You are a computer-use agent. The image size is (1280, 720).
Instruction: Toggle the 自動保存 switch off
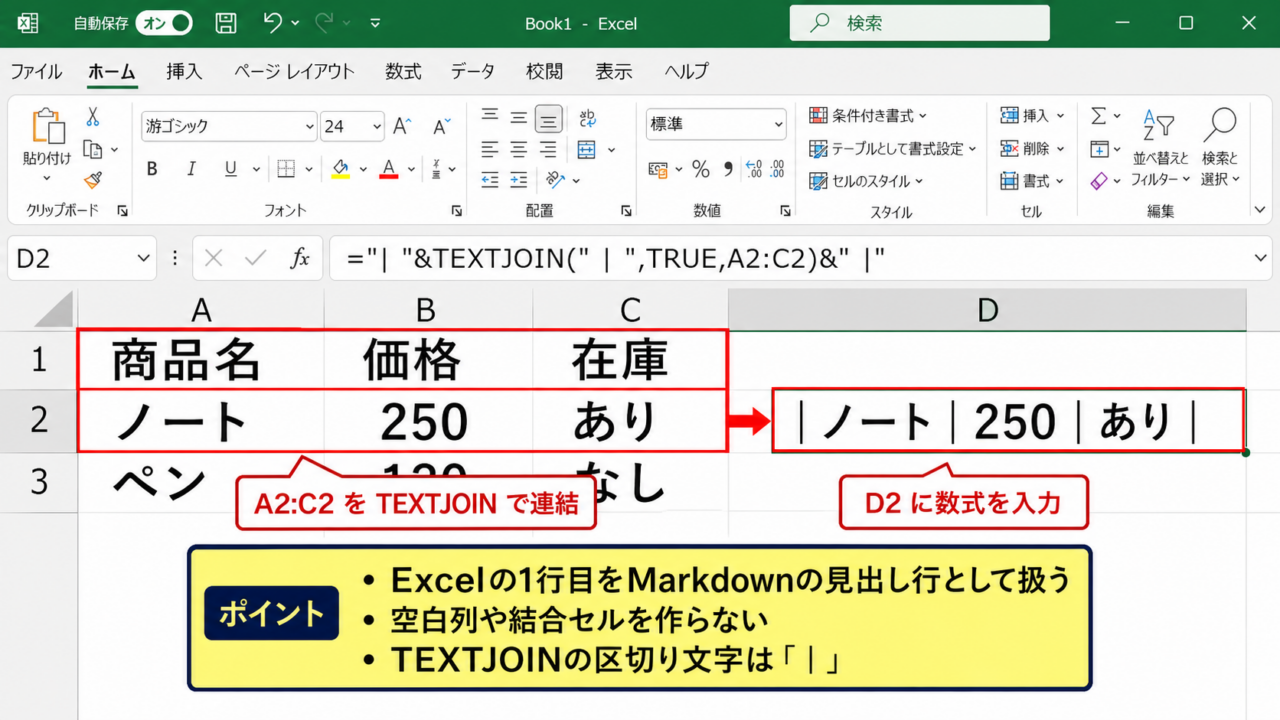(x=164, y=23)
